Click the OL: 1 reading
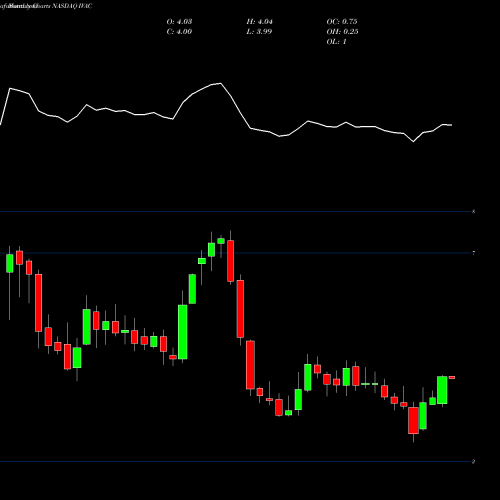The image size is (500, 500). [337, 42]
